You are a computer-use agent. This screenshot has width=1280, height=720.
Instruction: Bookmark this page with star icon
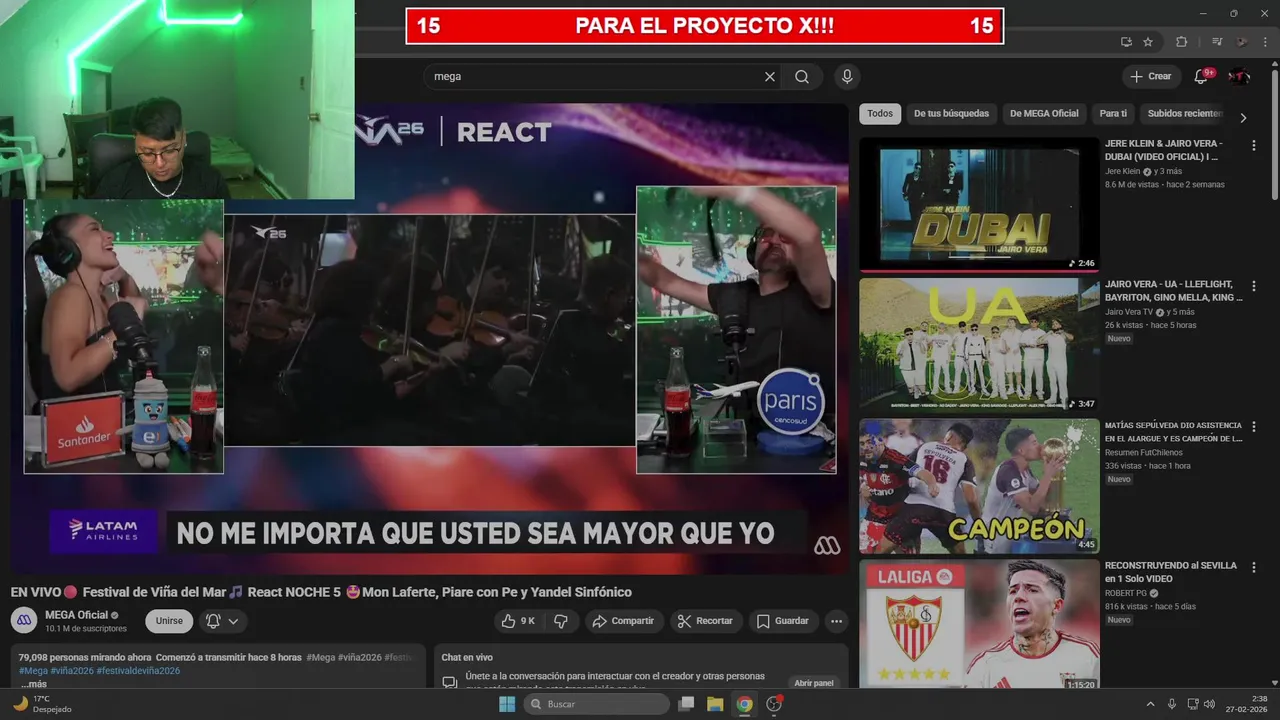1148,42
